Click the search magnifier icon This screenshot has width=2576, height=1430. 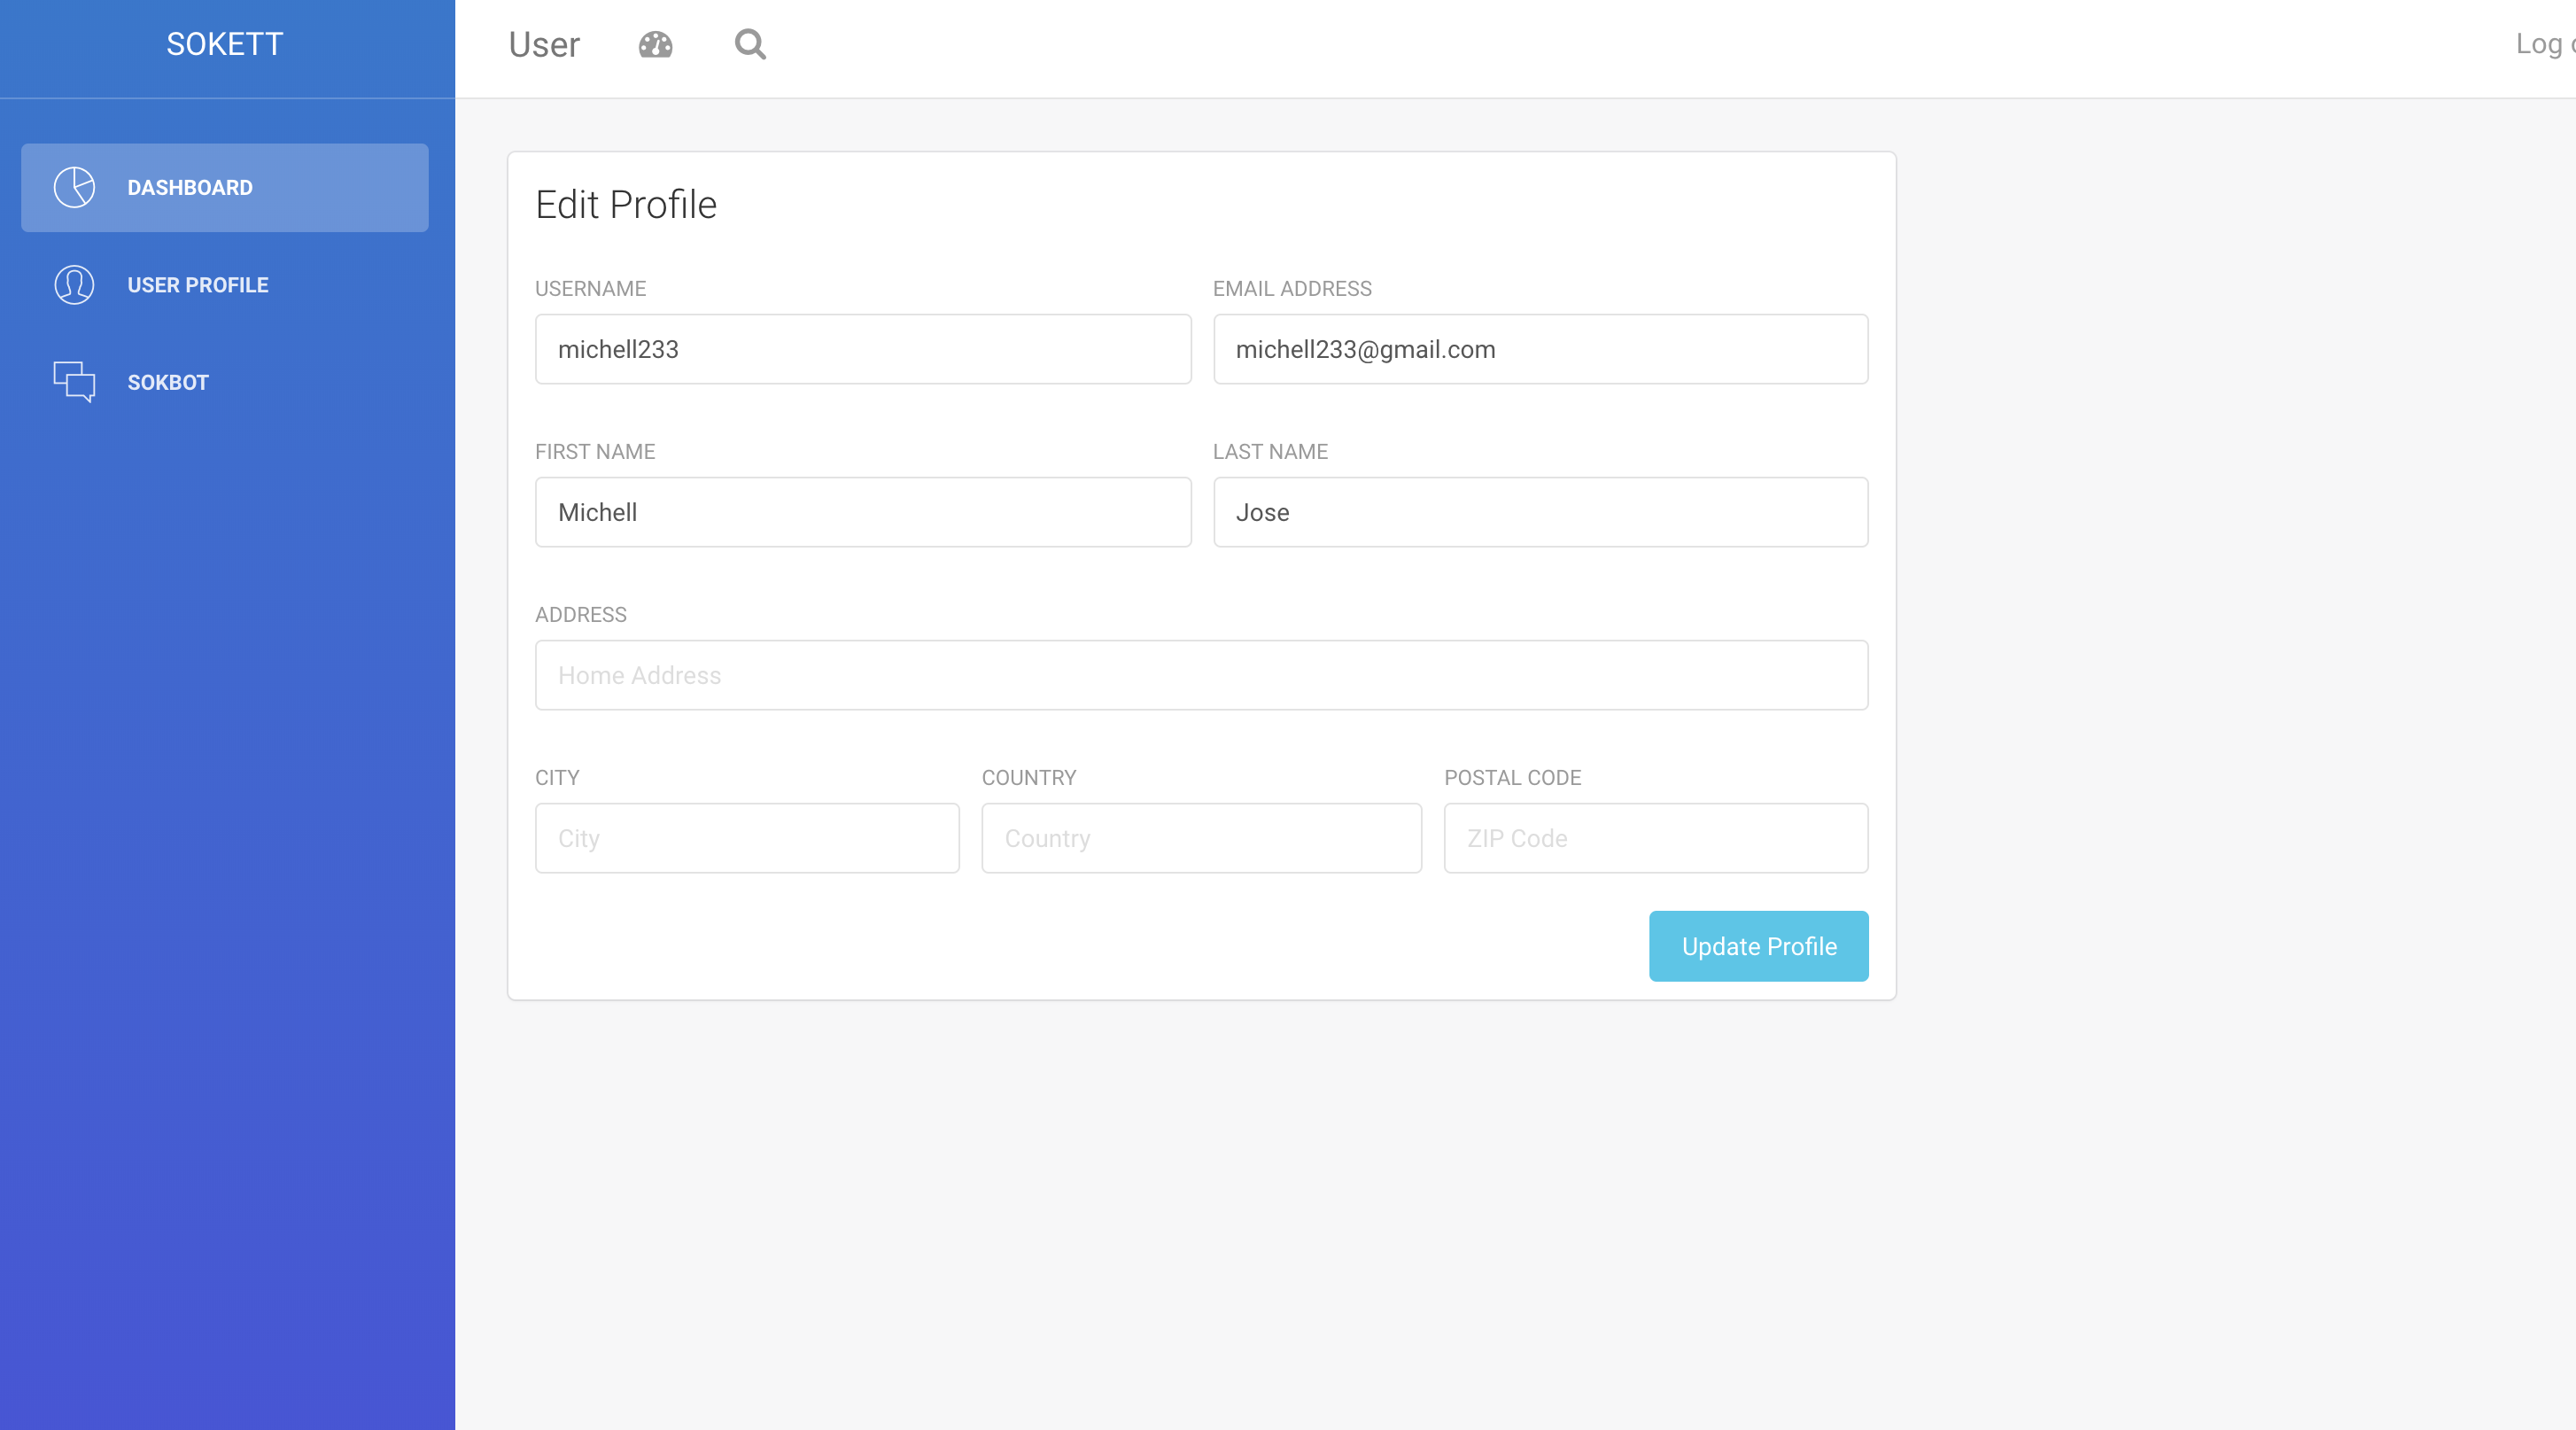pos(750,45)
